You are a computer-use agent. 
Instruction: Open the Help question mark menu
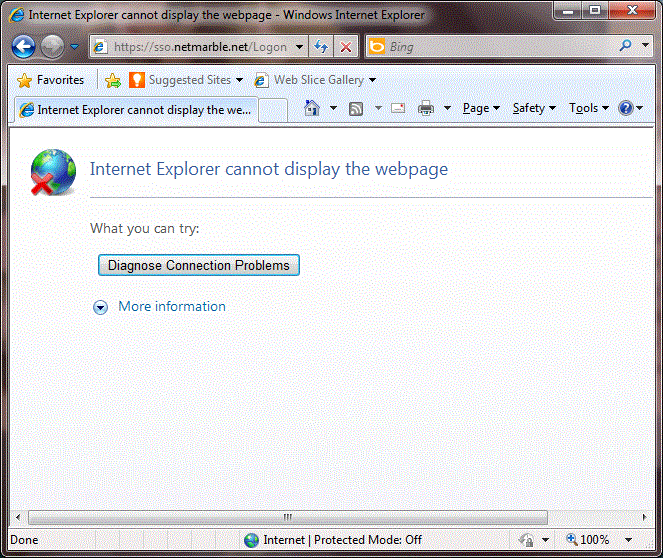630,108
